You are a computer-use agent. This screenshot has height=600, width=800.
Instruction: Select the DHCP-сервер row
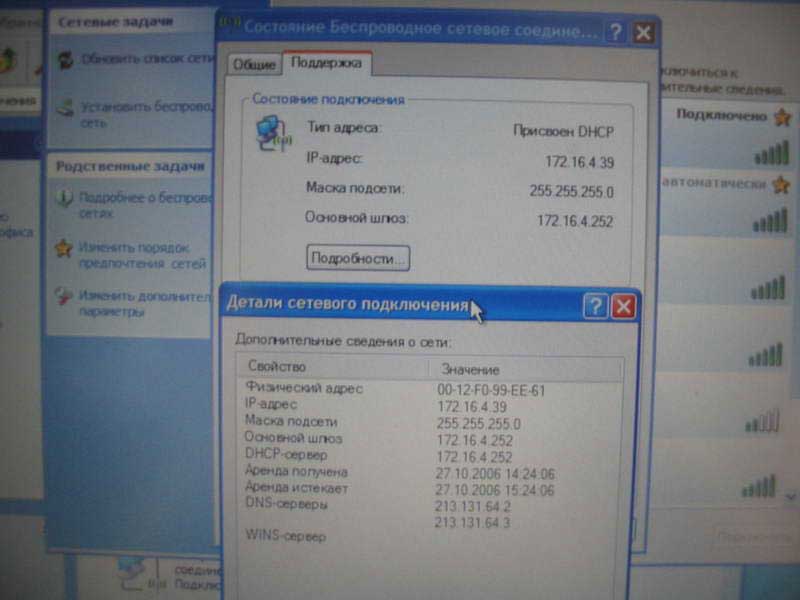click(430, 456)
